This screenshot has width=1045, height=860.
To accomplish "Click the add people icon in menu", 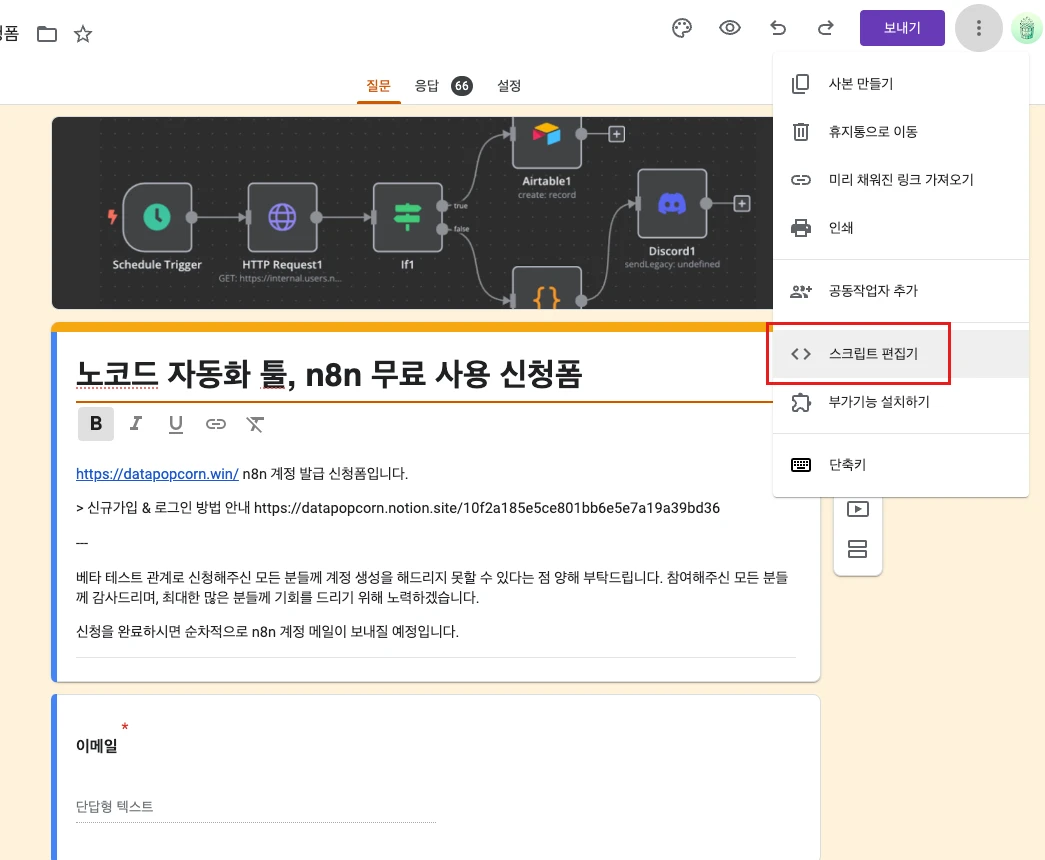I will coord(800,291).
